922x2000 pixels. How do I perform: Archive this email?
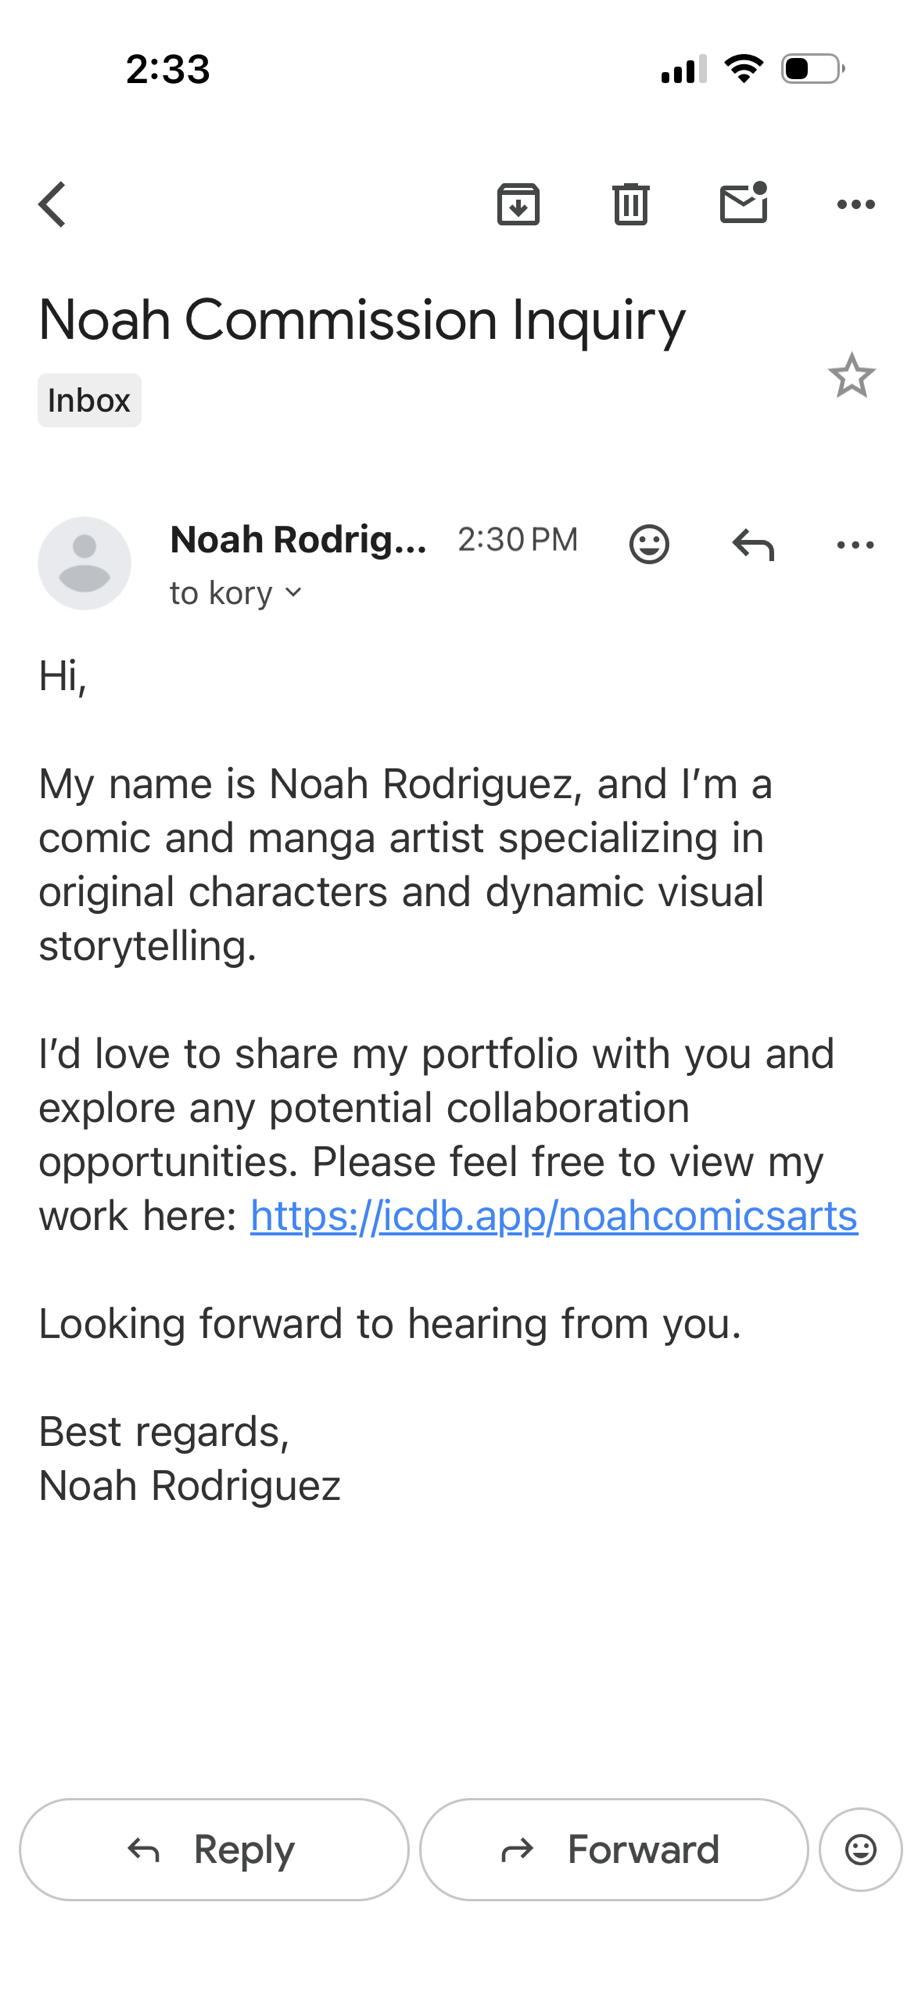(518, 205)
